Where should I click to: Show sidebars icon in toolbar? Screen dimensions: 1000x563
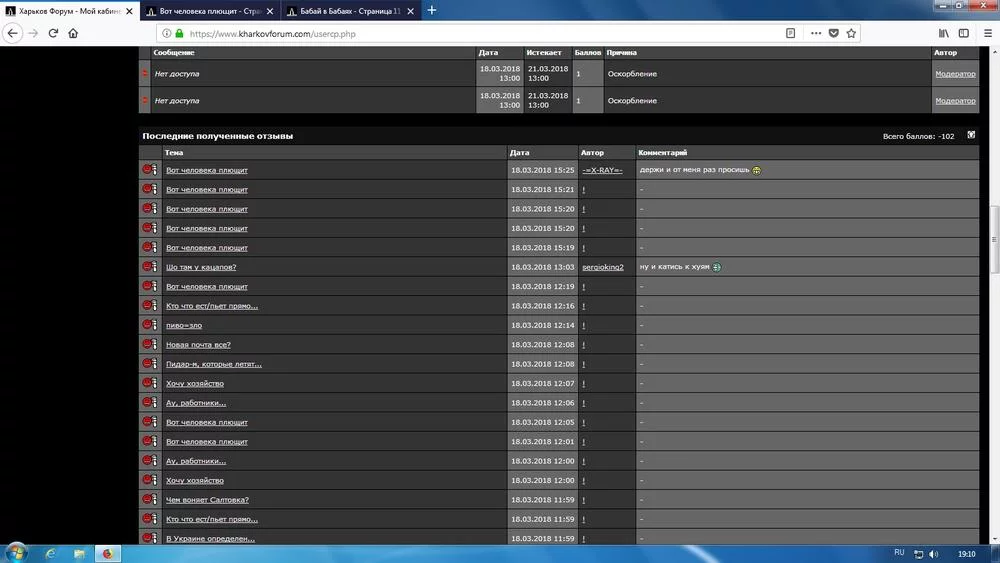click(964, 33)
